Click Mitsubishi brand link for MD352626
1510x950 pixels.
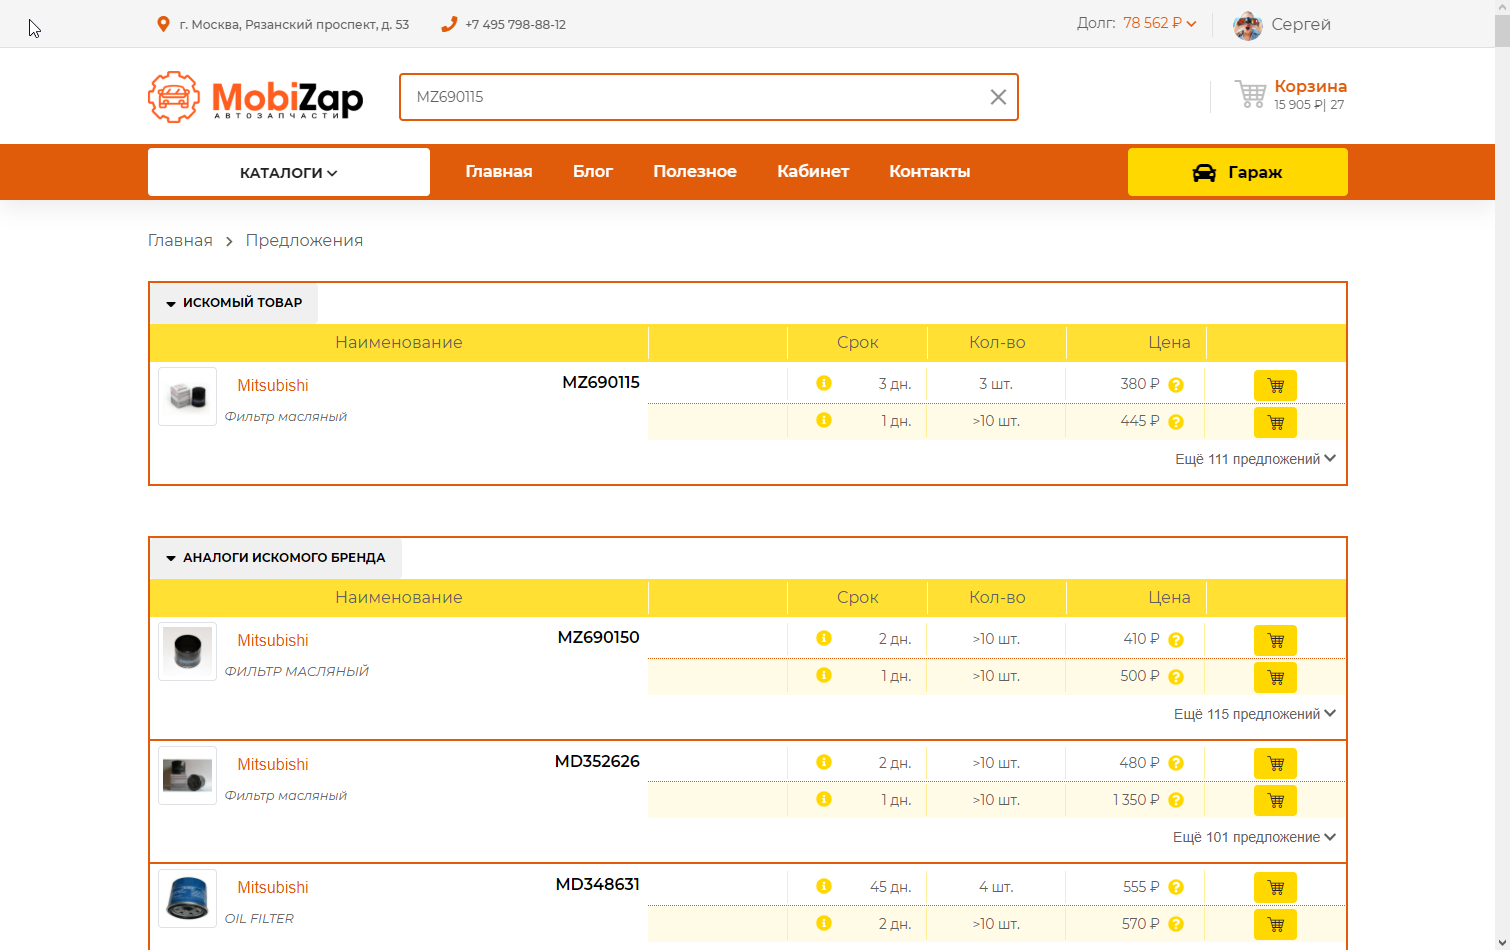[273, 765]
